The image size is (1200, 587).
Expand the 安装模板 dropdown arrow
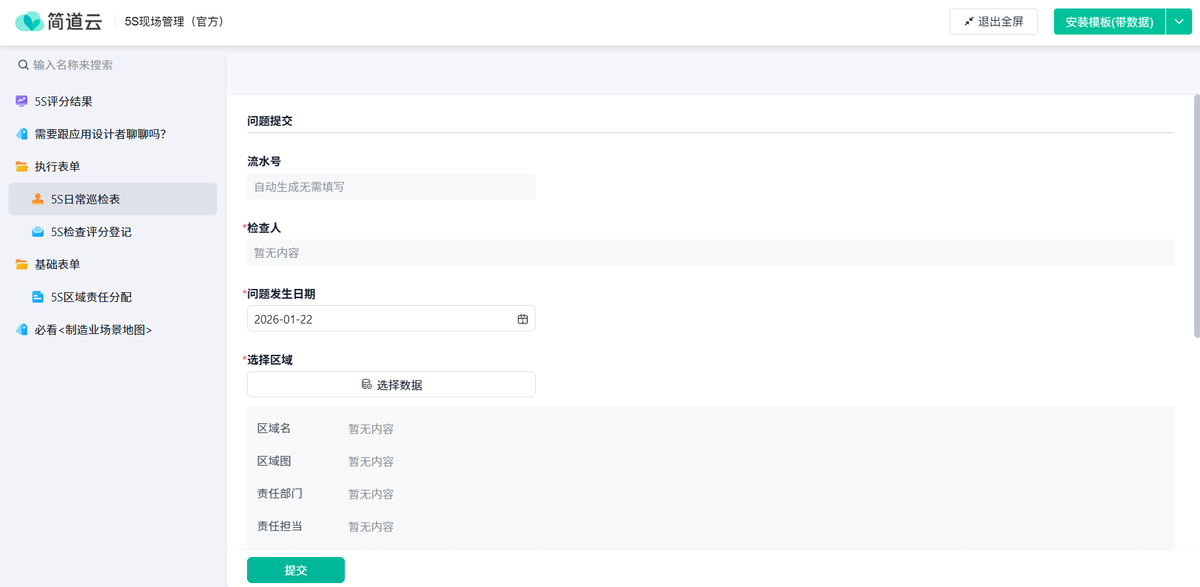click(x=1175, y=22)
